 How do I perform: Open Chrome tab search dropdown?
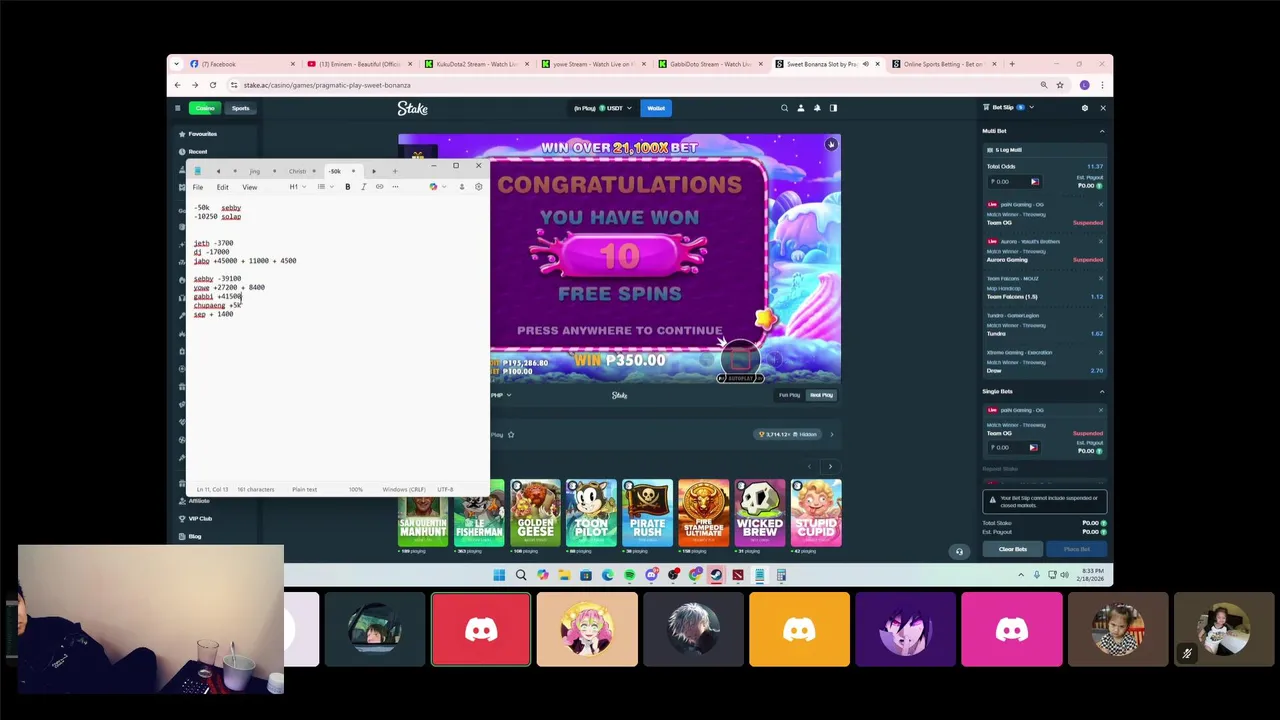176,64
